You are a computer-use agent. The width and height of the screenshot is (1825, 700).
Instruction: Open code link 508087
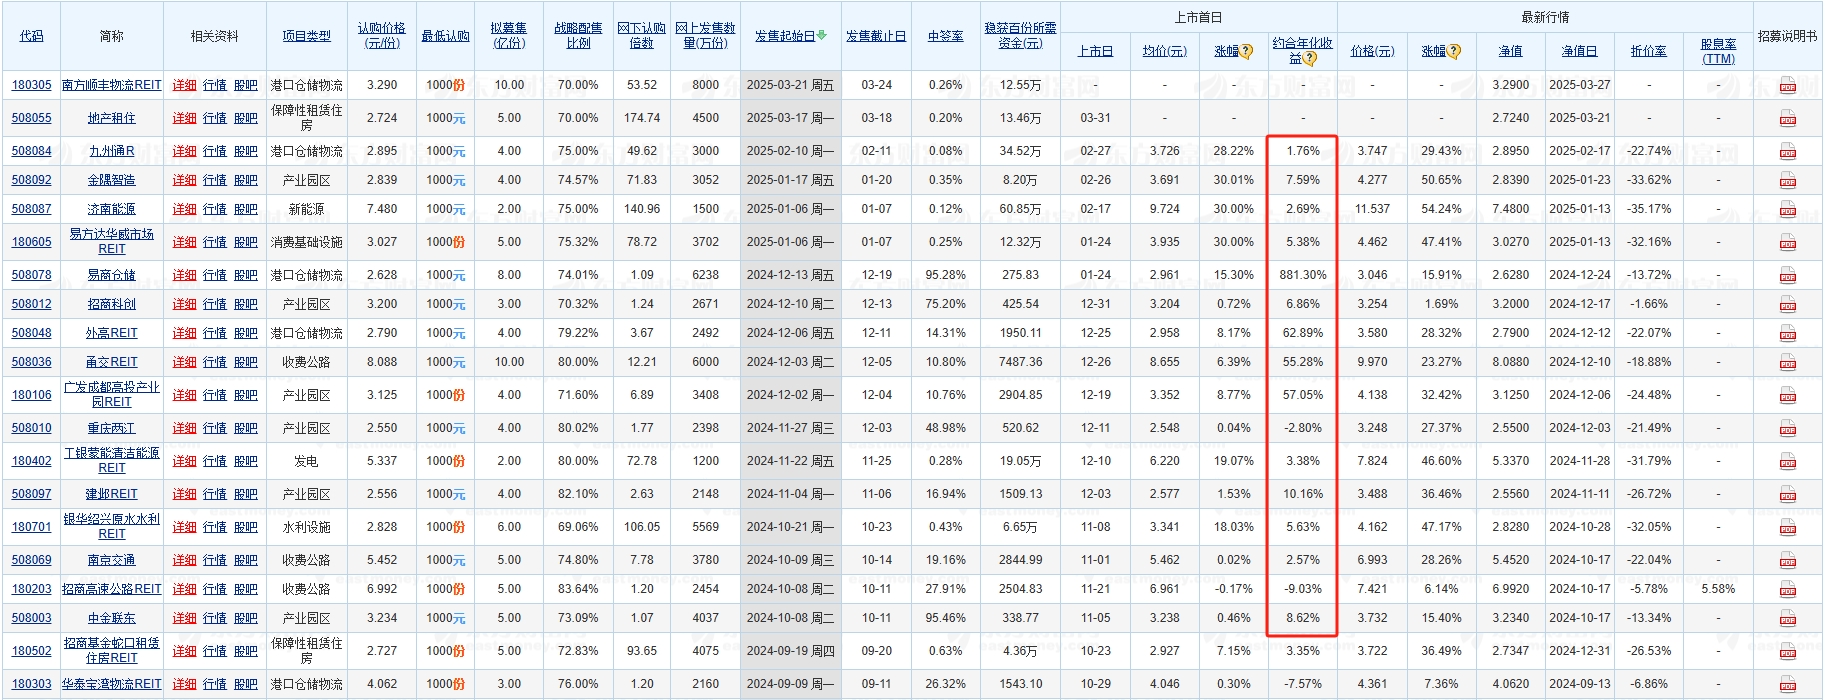coord(31,209)
